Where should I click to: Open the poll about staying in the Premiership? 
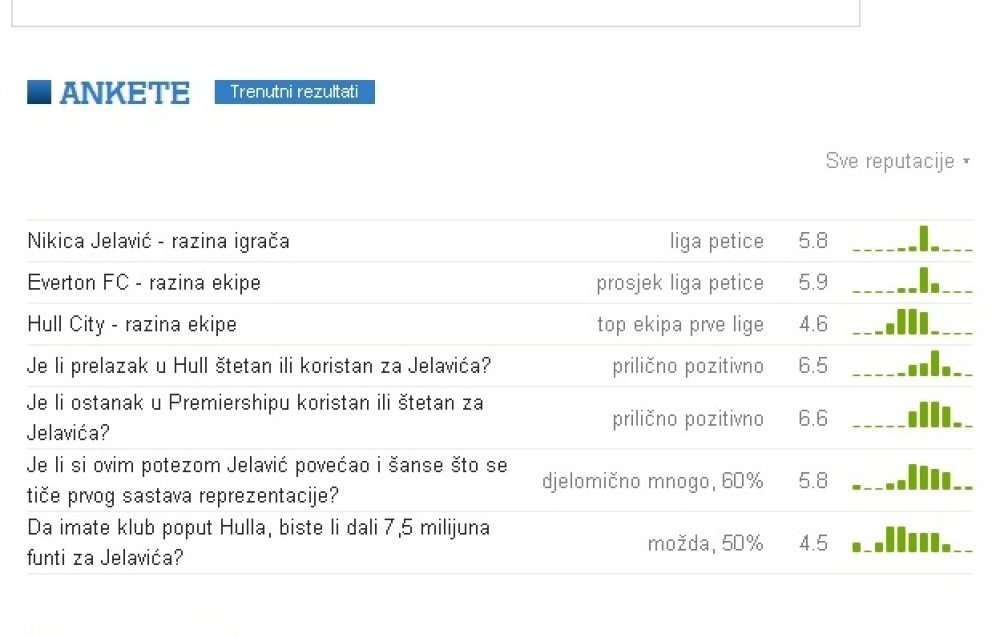[x=256, y=418]
